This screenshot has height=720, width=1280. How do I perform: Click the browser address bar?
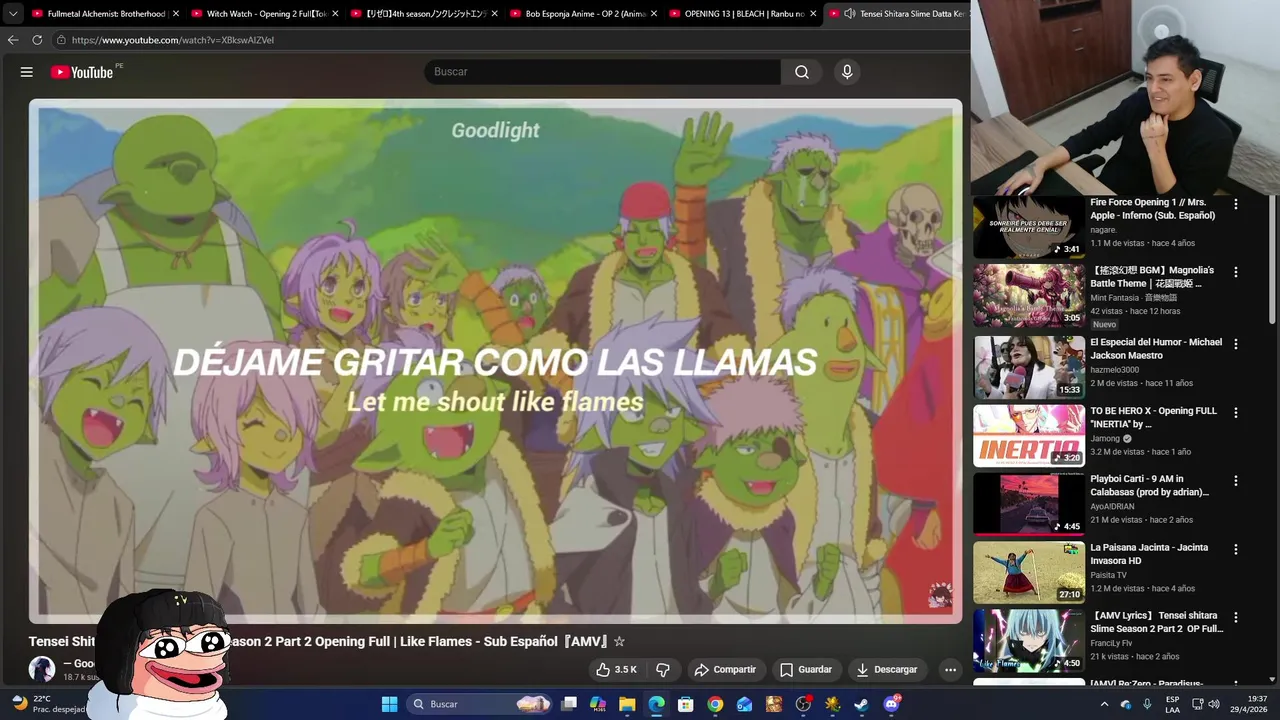click(510, 40)
